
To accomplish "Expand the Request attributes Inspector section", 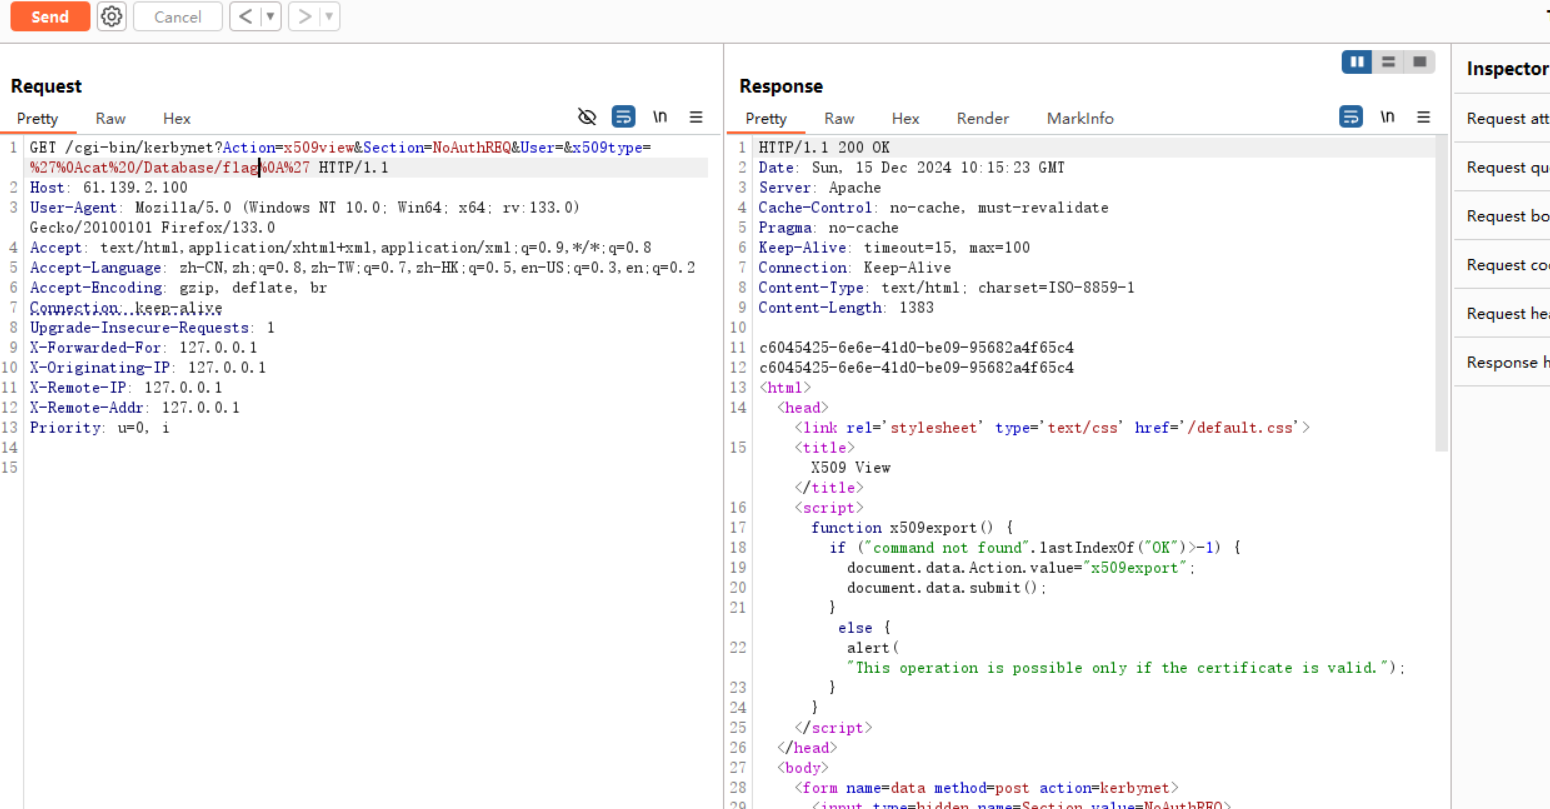I will point(1503,118).
